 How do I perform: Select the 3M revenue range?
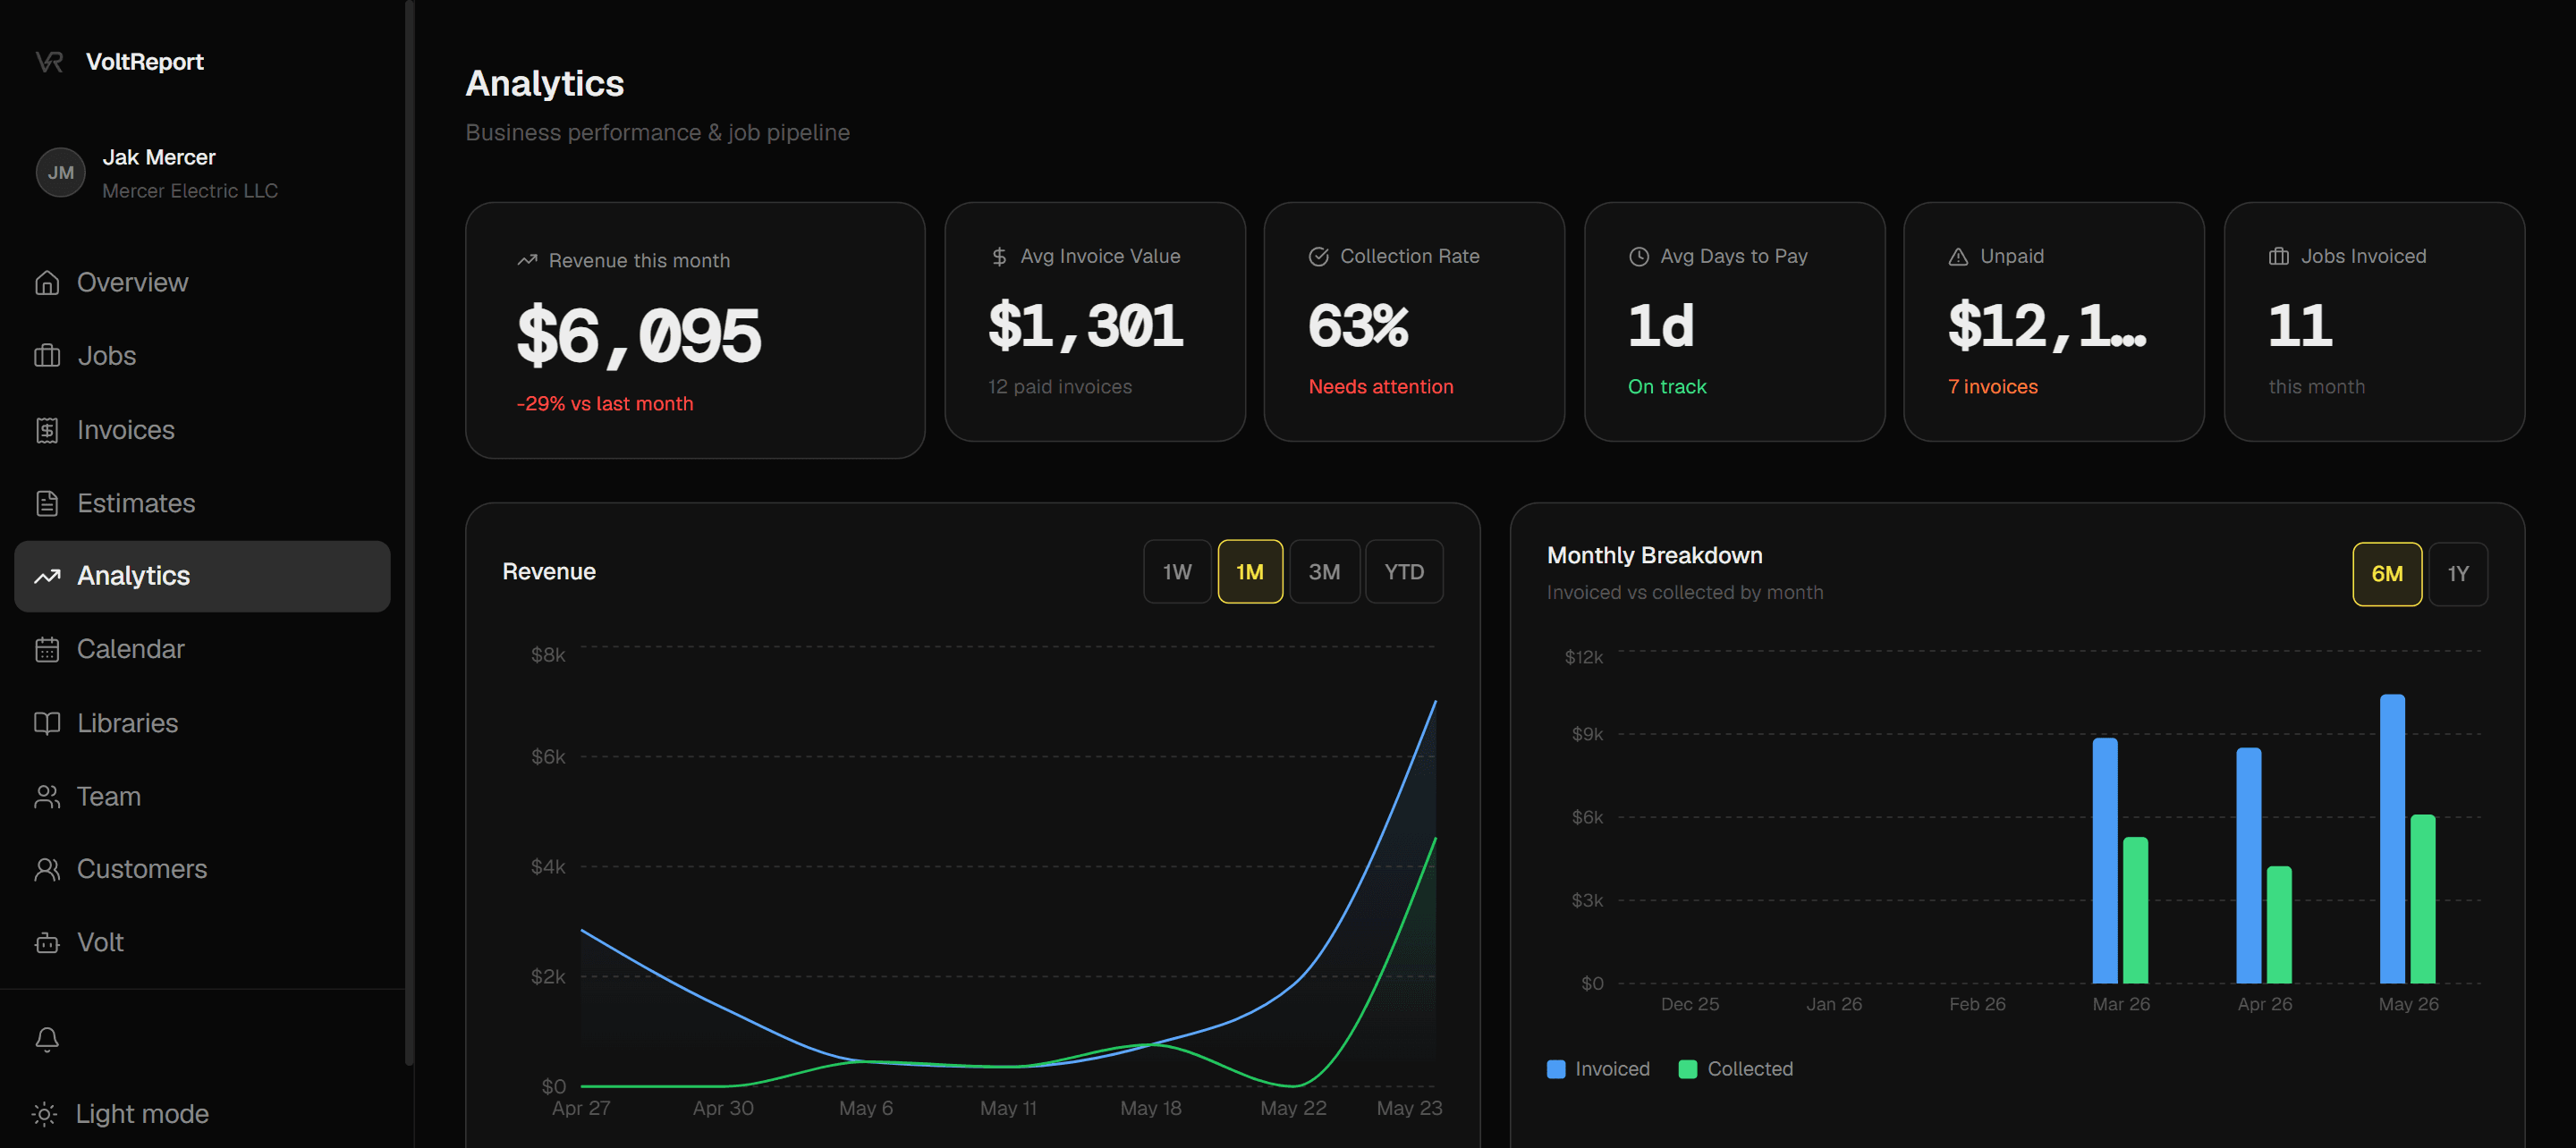click(1324, 572)
